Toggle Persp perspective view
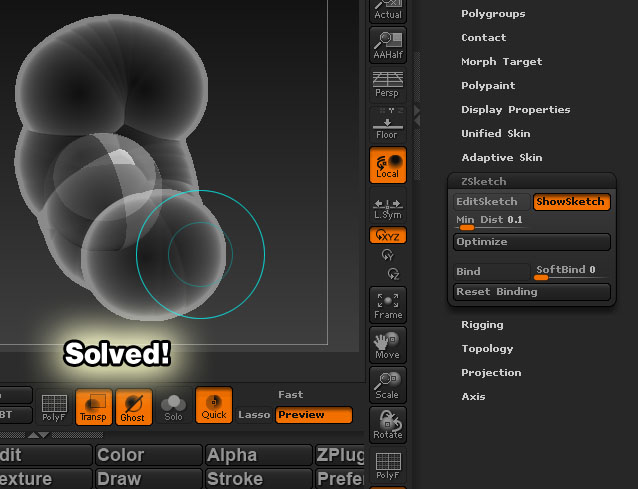638x489 pixels. (x=387, y=84)
